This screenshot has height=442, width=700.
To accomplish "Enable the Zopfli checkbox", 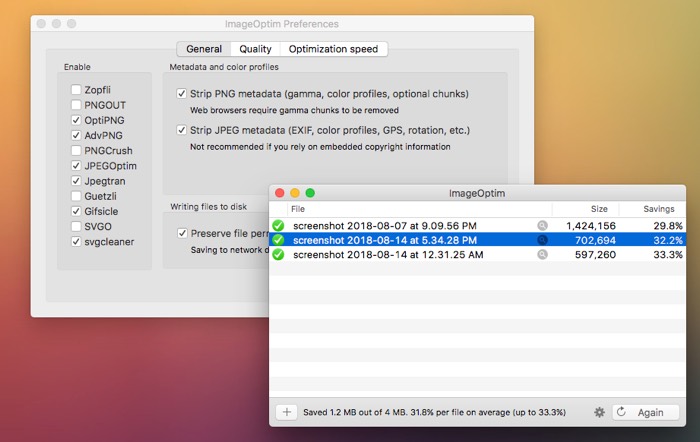I will tap(76, 90).
